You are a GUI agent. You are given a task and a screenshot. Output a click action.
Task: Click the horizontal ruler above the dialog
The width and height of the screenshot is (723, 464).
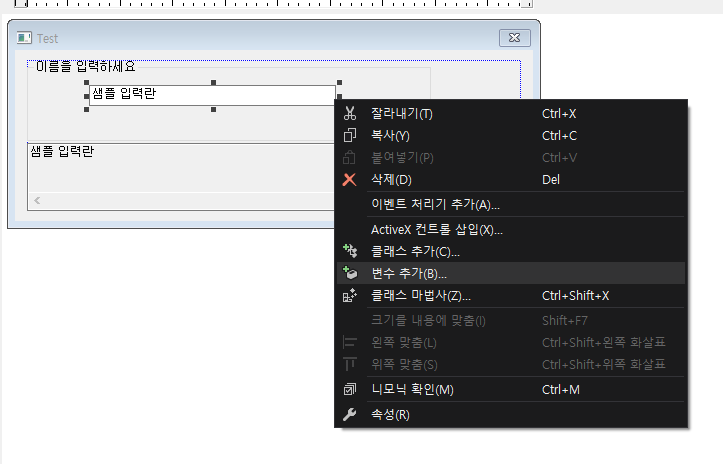click(x=273, y=4)
